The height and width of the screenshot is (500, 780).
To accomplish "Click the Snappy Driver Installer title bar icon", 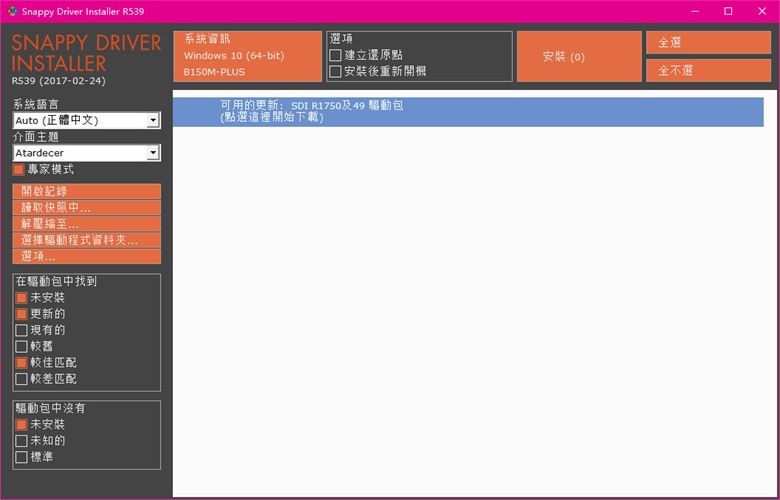I will [x=12, y=11].
